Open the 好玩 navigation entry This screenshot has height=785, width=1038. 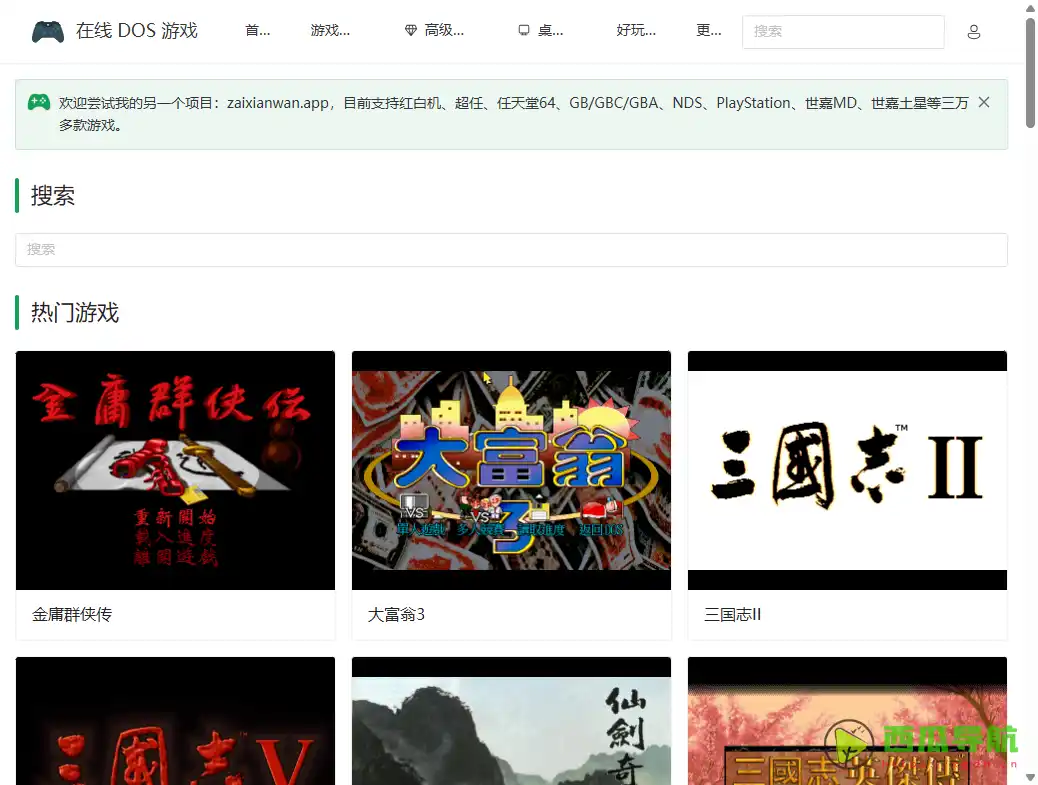pyautogui.click(x=637, y=30)
